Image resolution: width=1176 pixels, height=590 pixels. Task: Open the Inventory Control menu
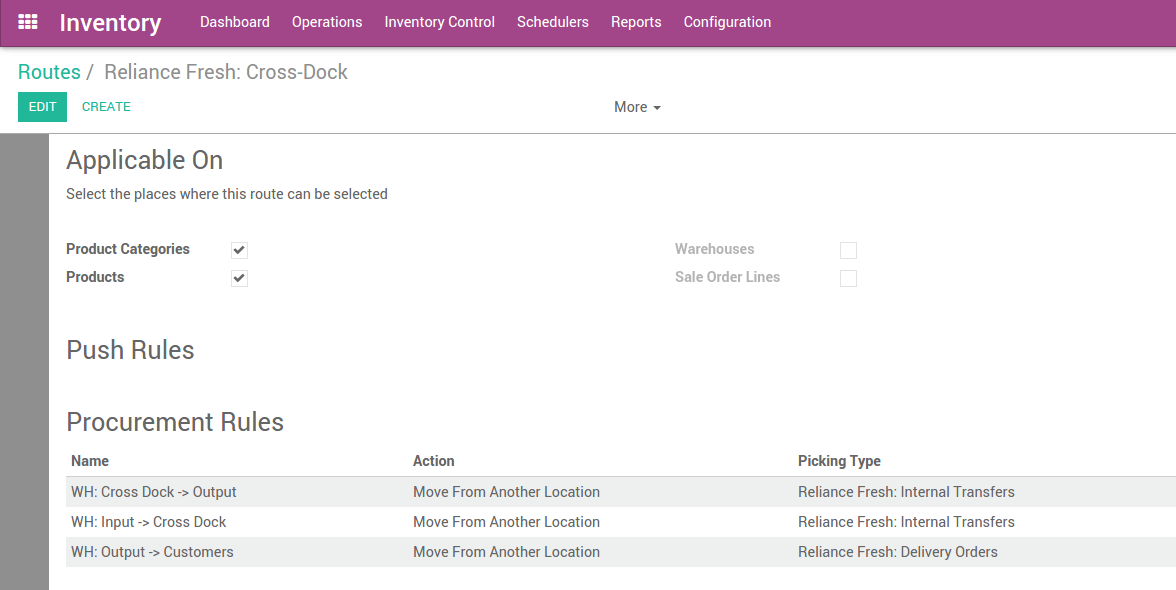pyautogui.click(x=439, y=21)
